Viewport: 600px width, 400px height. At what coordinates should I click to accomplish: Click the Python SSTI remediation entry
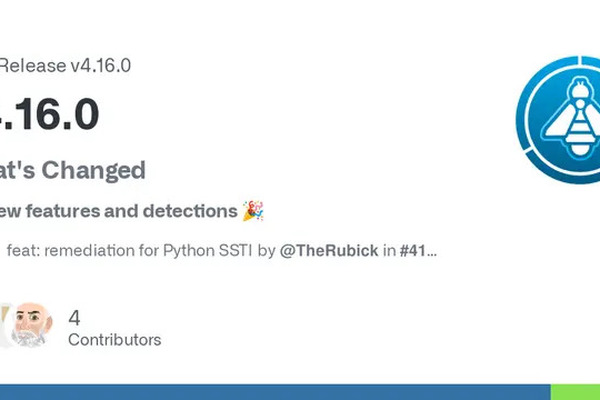tap(140, 250)
